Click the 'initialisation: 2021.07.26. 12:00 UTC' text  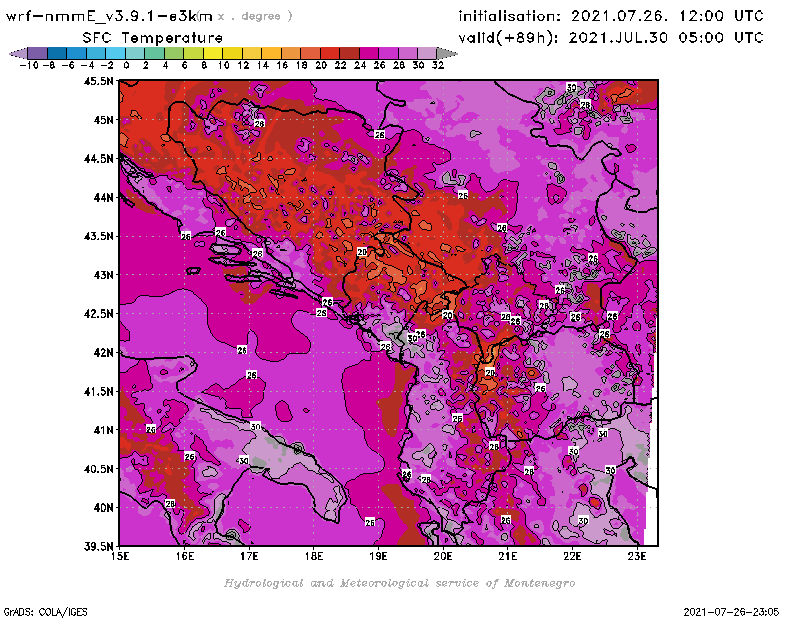[x=611, y=16]
